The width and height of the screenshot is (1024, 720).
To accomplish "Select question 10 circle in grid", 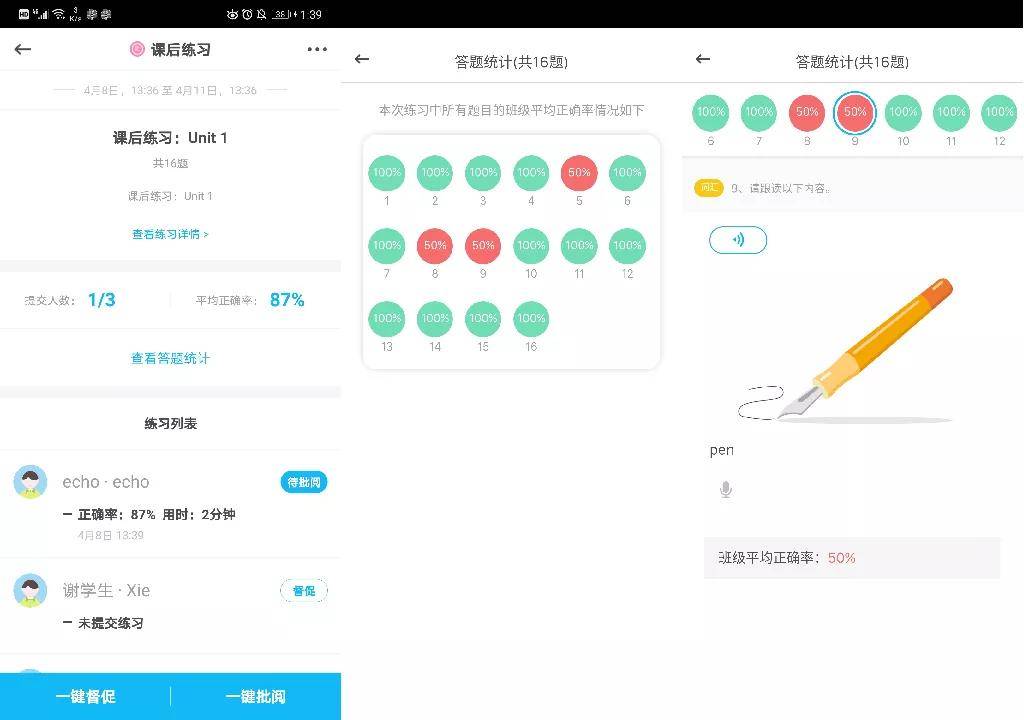I will 531,246.
